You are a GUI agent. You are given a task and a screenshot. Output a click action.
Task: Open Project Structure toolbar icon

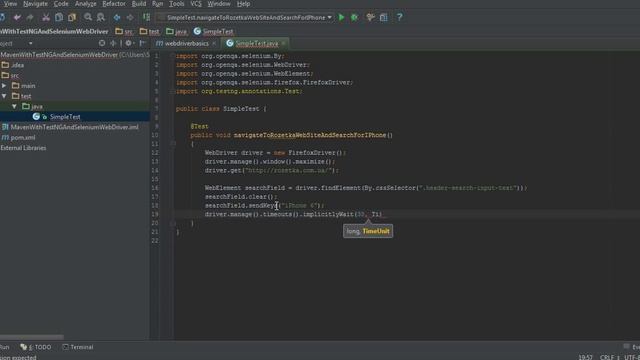coord(384,17)
